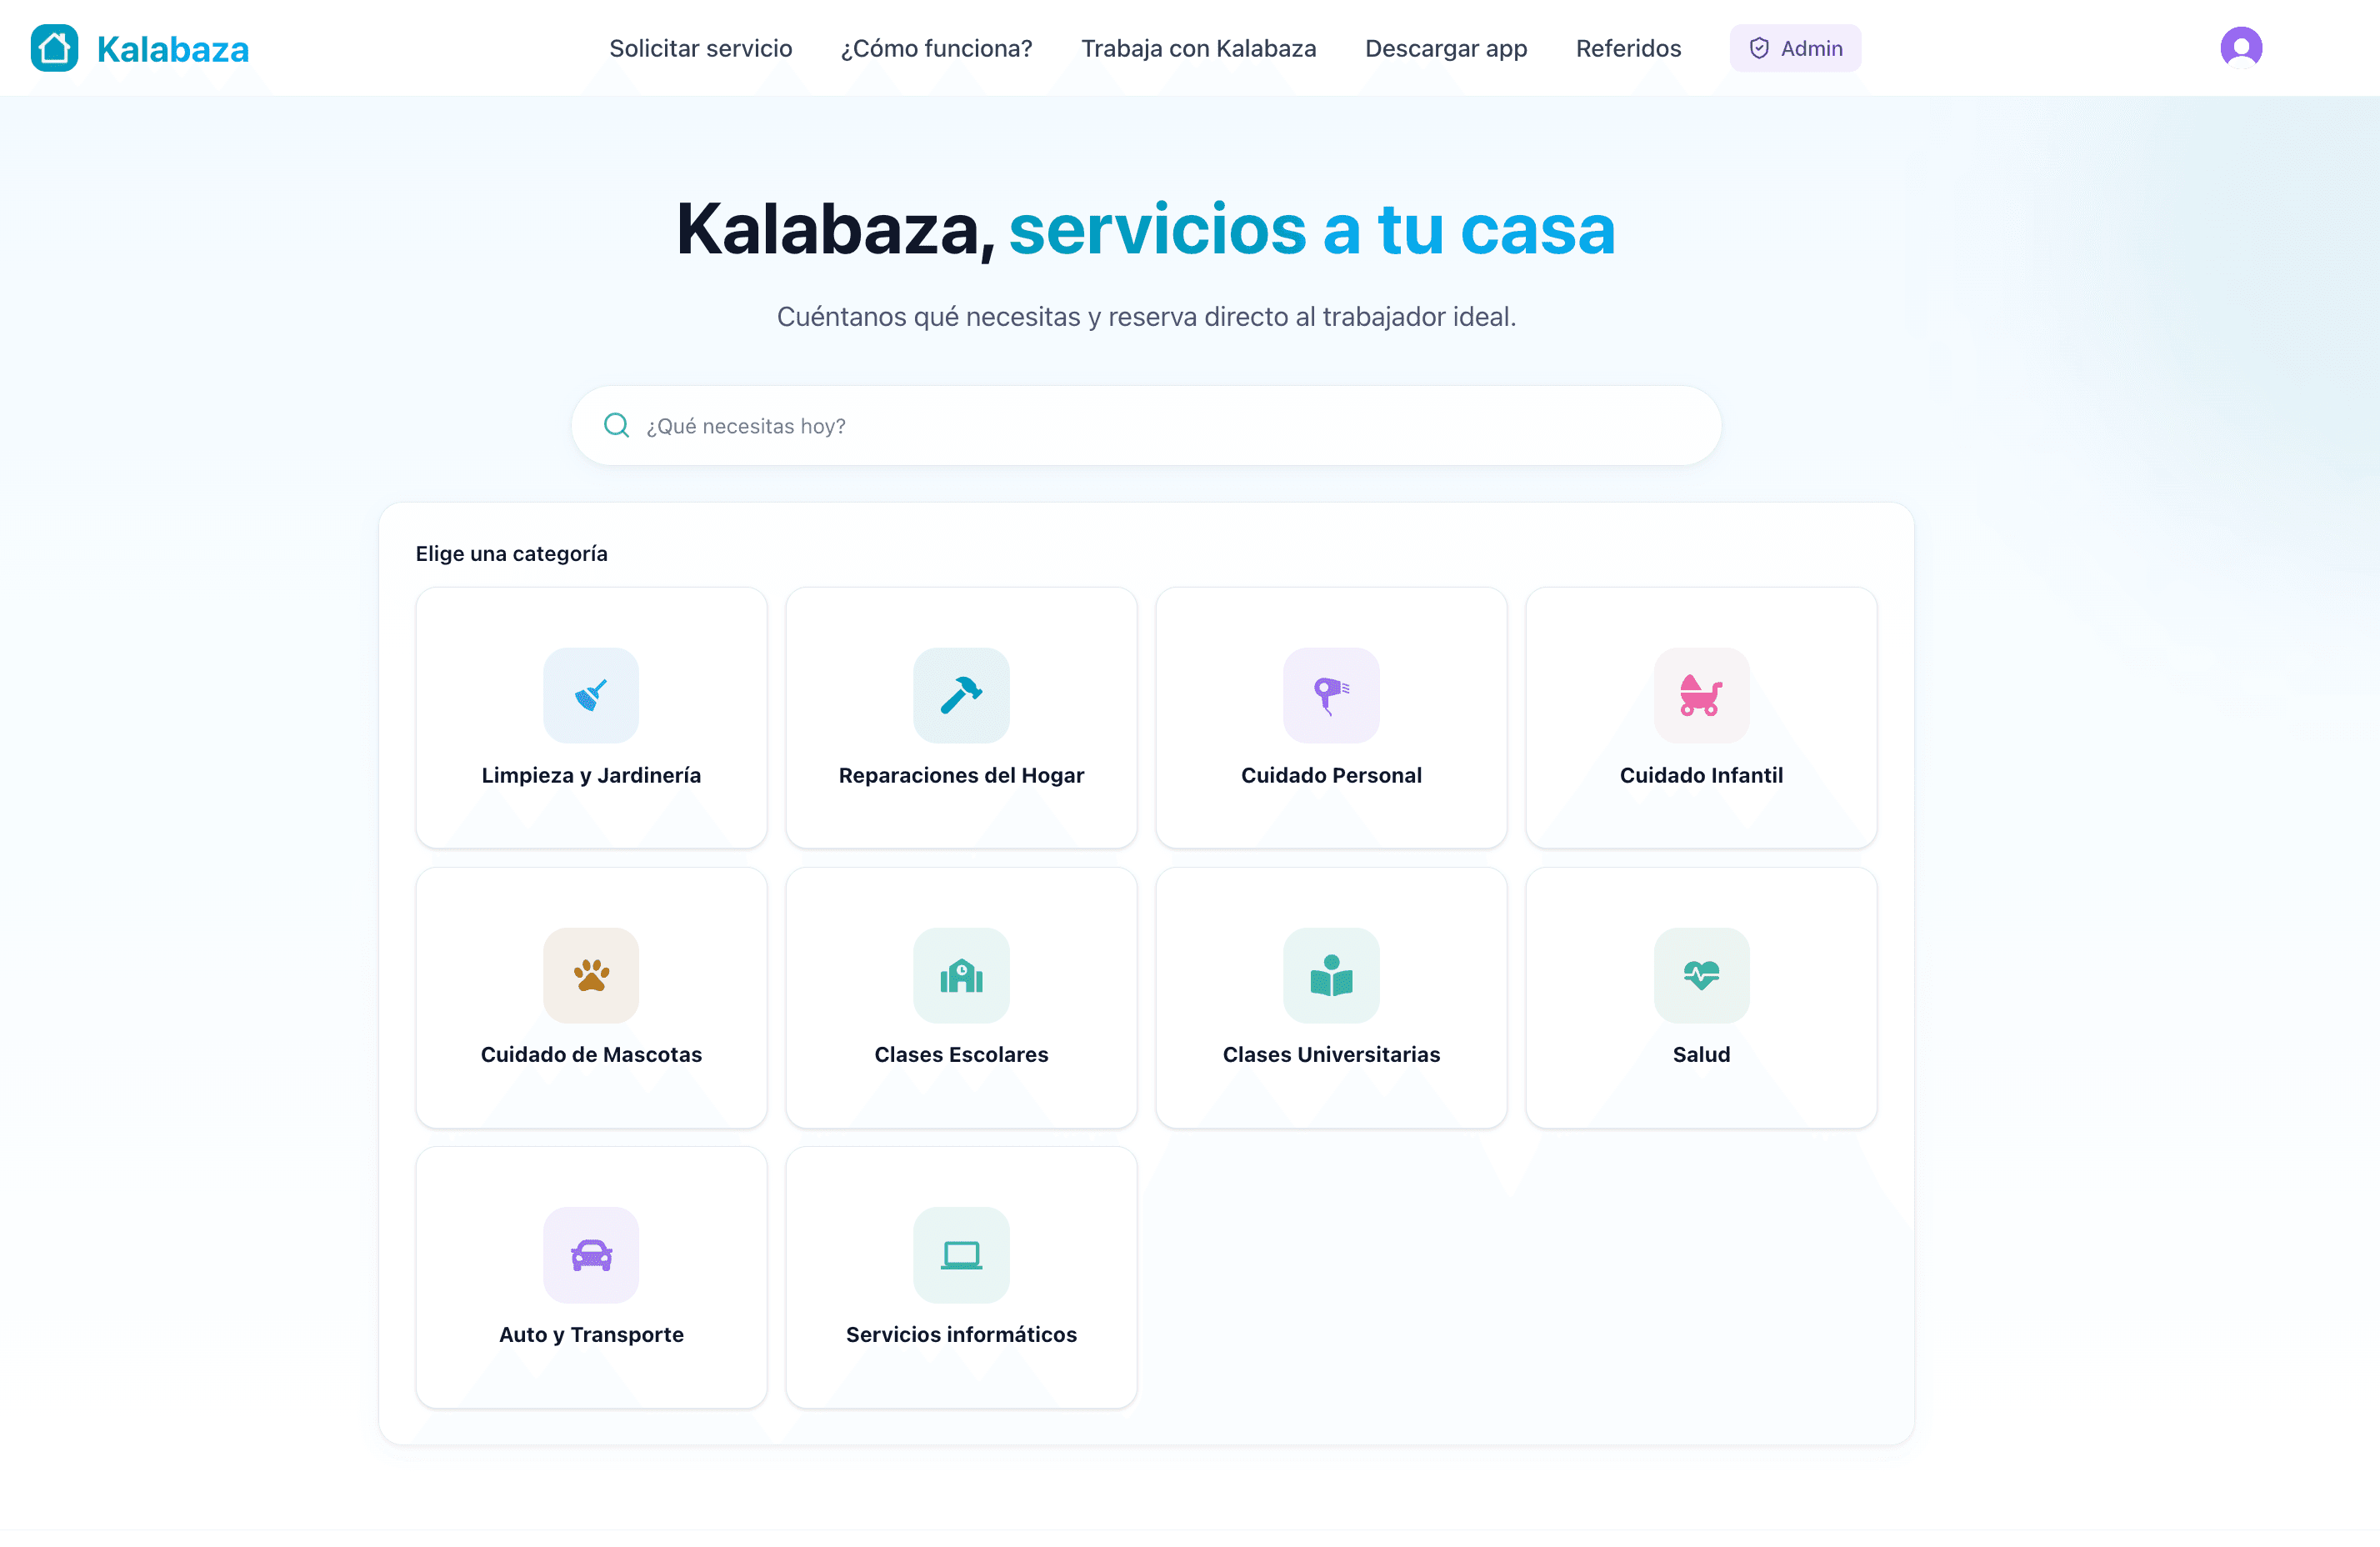Click the Admin button
This screenshot has width=2380, height=1547.
coord(1795,48)
